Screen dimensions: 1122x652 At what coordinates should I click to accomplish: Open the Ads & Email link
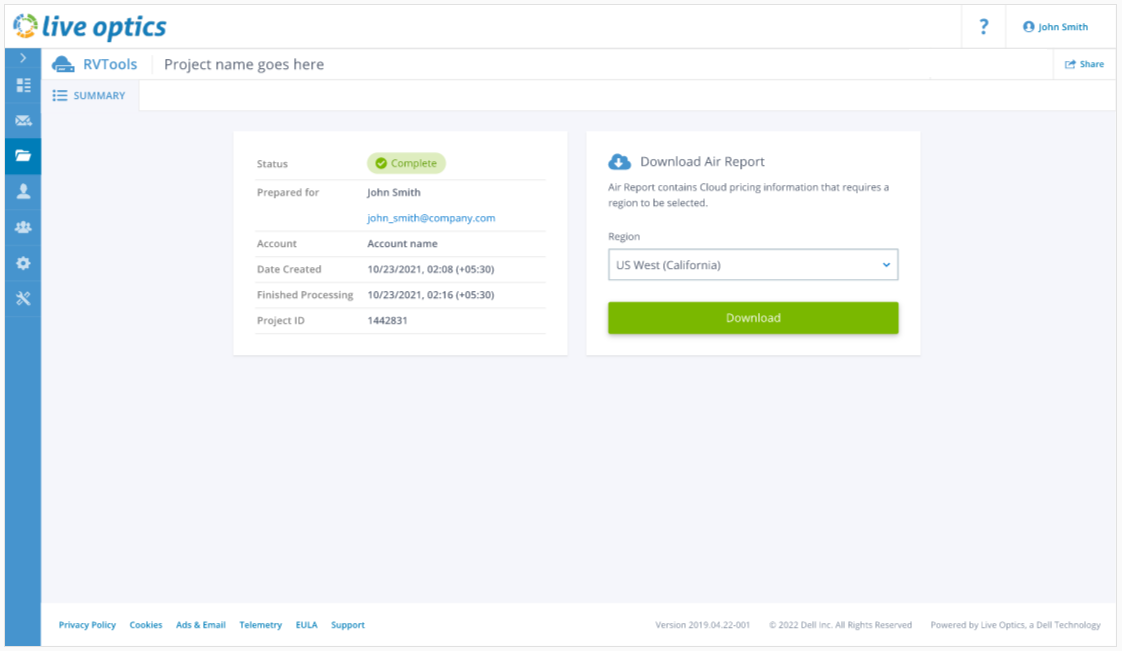[x=200, y=625]
